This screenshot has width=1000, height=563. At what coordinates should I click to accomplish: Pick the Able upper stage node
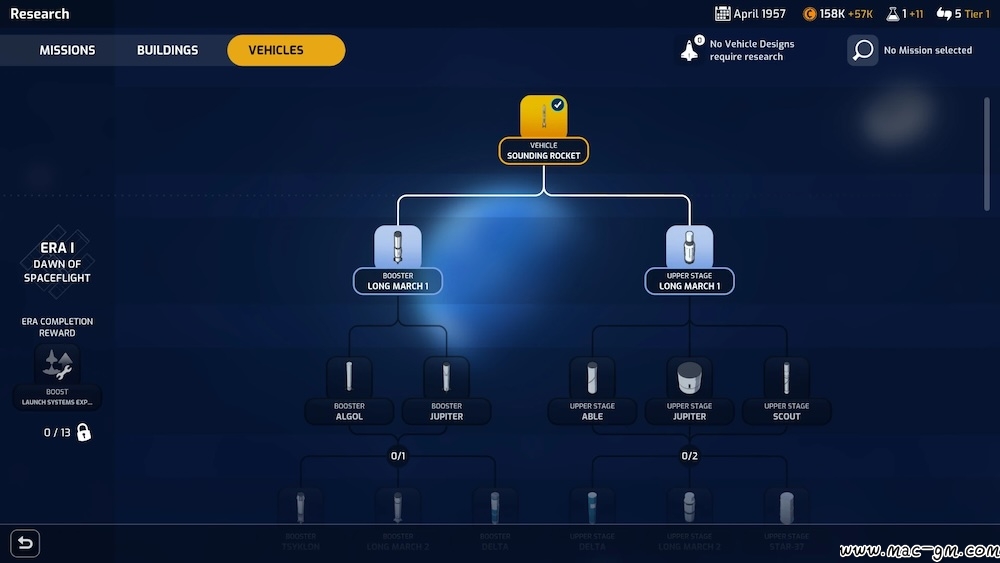(x=592, y=378)
